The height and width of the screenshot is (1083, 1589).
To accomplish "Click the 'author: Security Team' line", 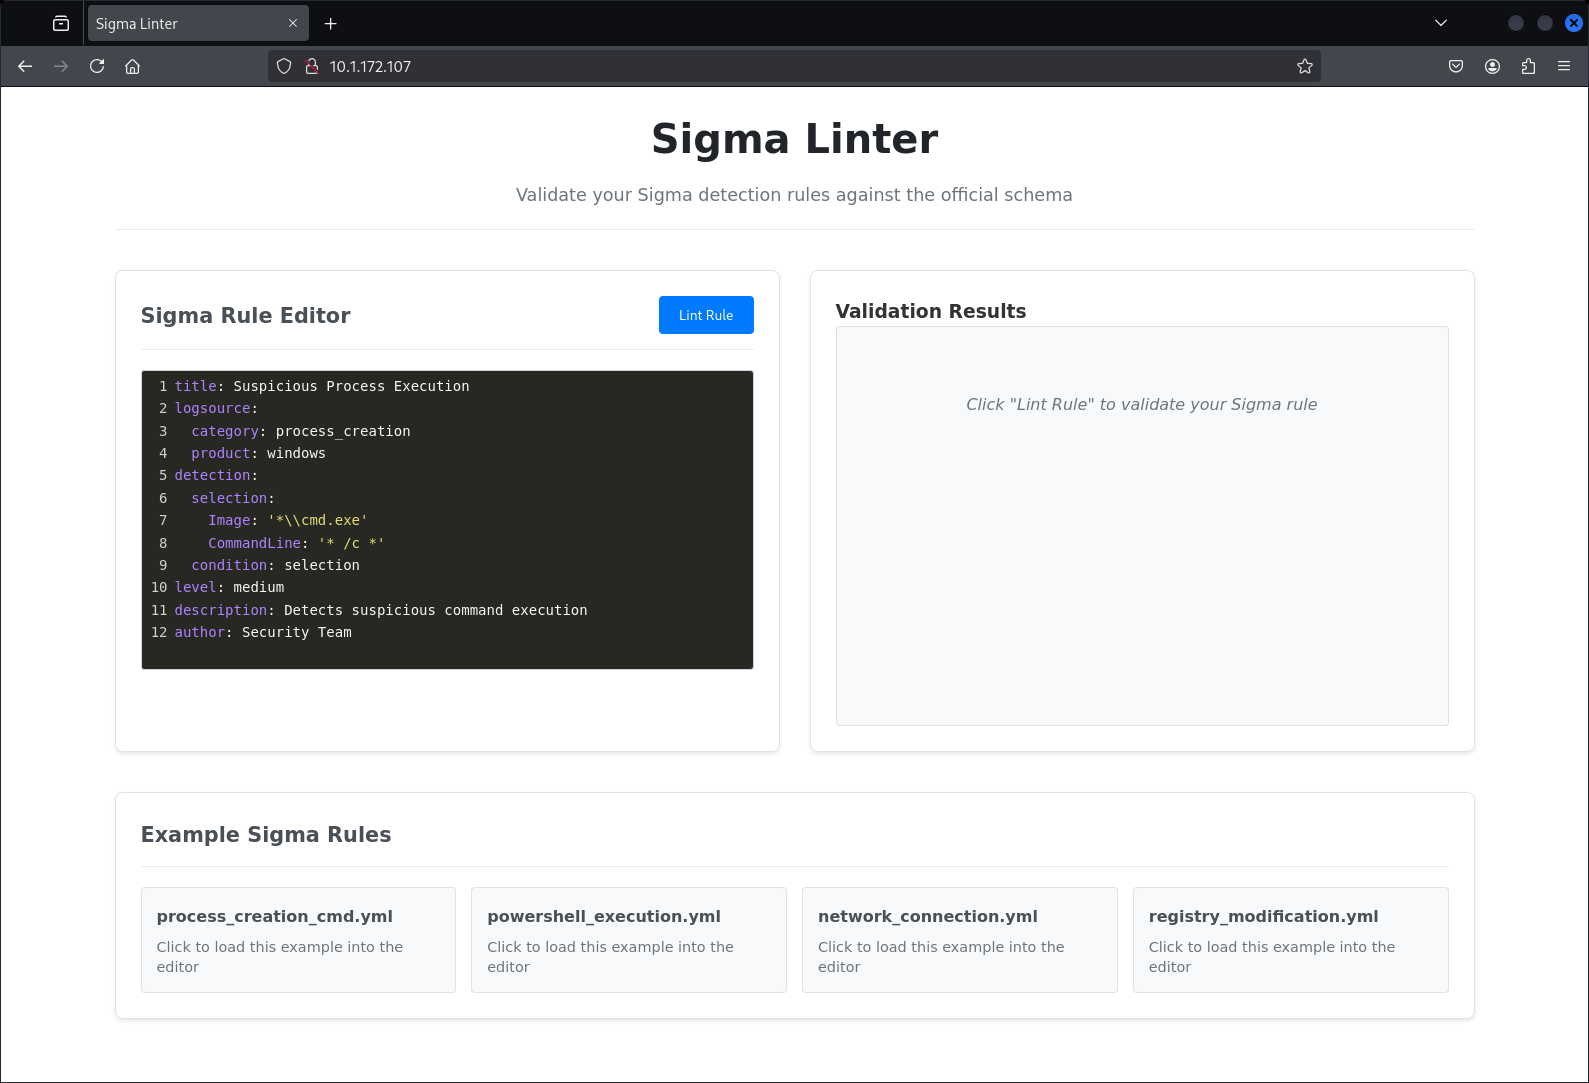I will pyautogui.click(x=263, y=632).
